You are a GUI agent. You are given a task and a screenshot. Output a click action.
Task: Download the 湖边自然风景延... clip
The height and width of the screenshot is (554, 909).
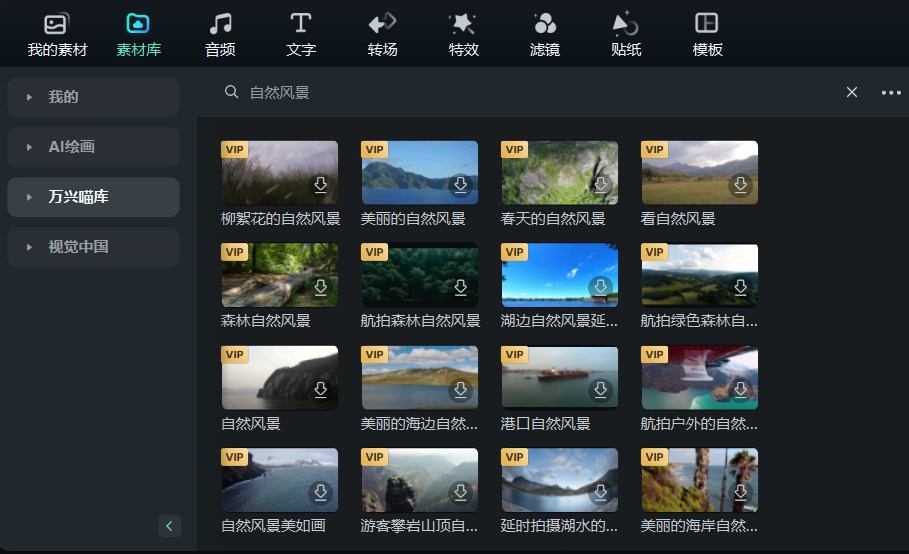pyautogui.click(x=601, y=287)
